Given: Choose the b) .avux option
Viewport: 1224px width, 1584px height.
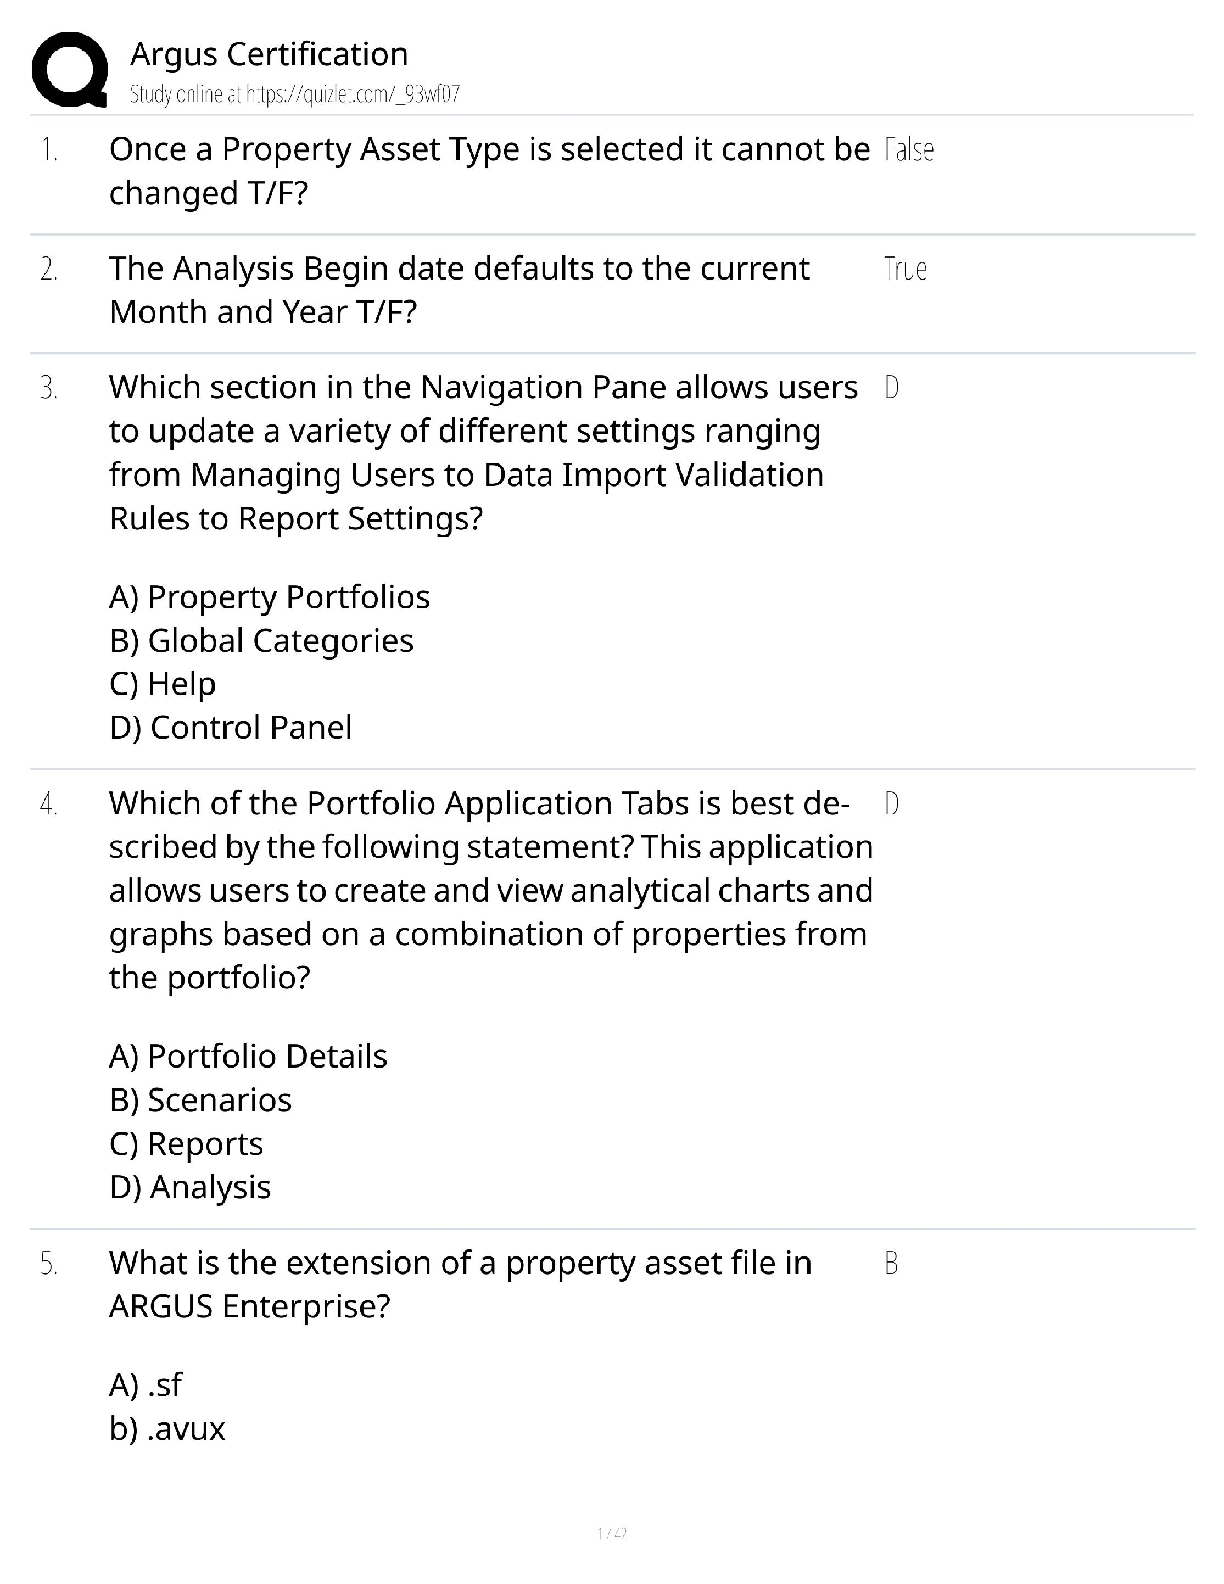Looking at the screenshot, I should point(167,1429).
